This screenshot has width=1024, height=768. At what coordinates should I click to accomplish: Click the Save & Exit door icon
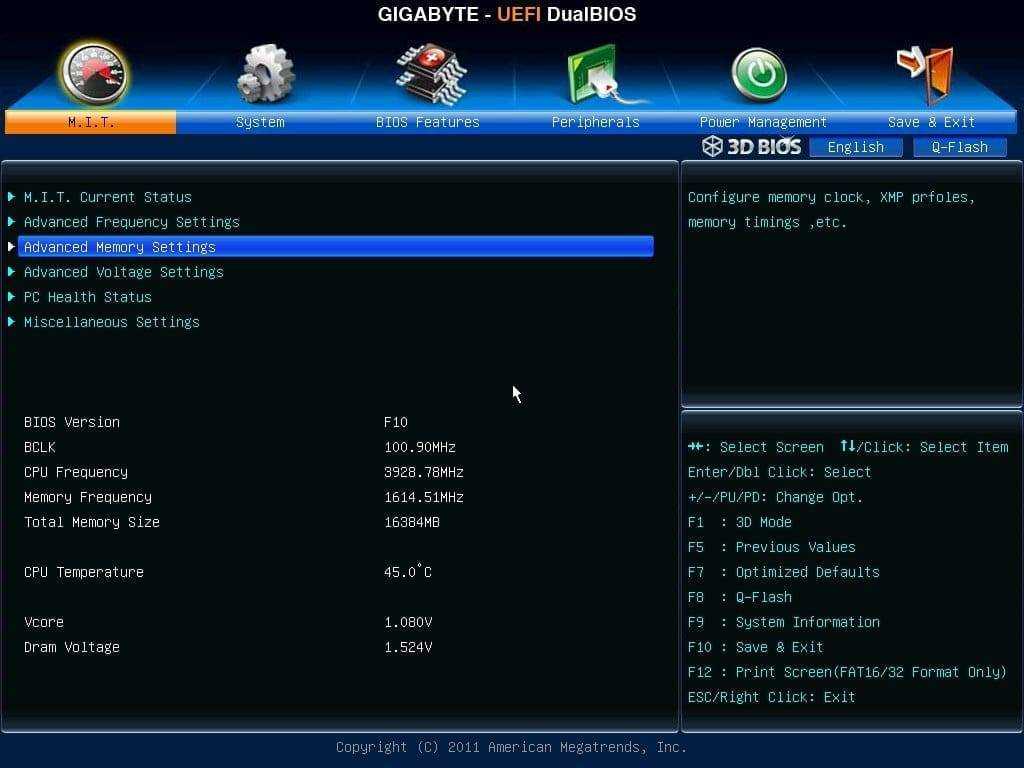click(927, 73)
